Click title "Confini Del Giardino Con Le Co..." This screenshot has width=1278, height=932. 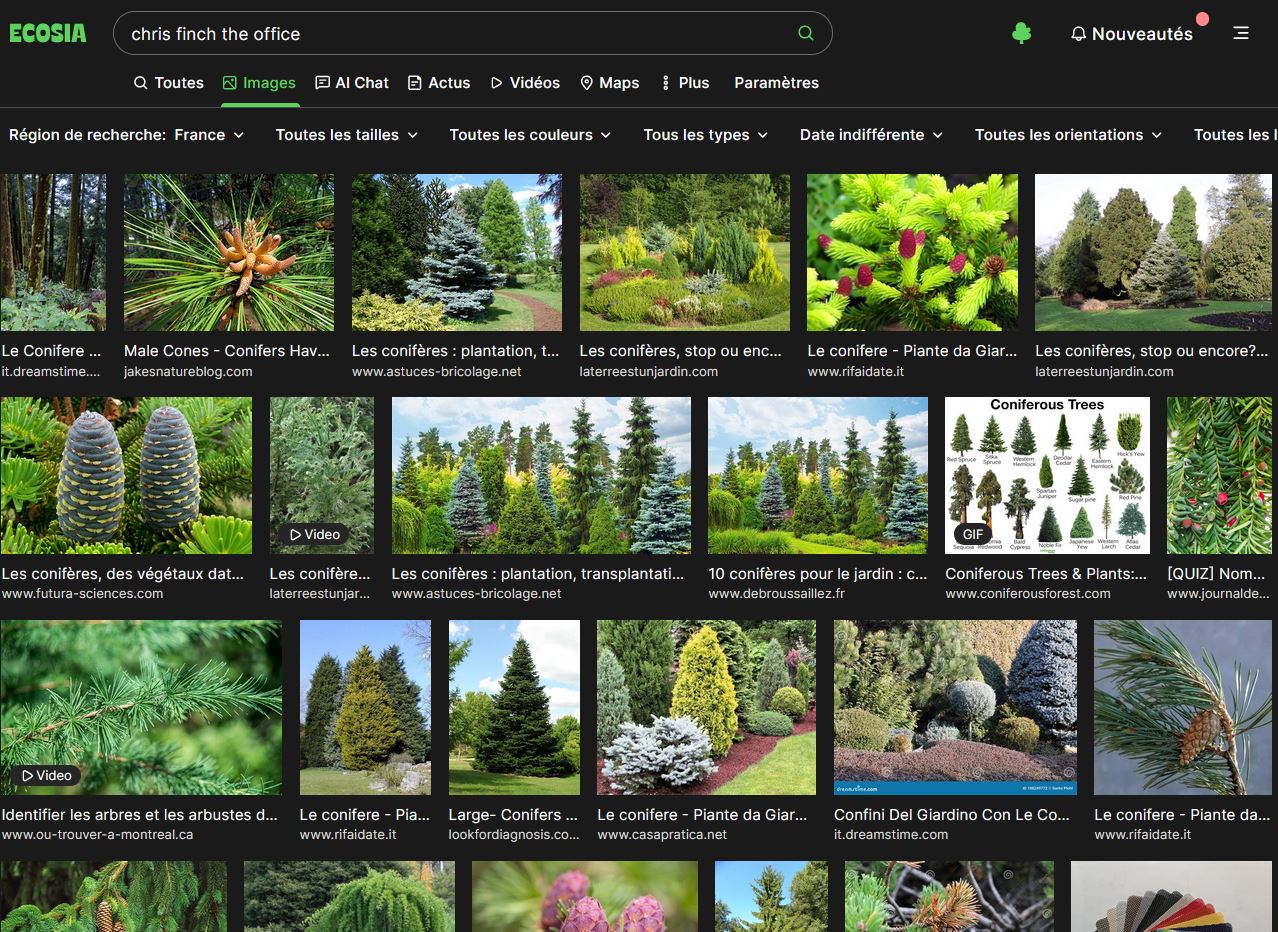(x=952, y=815)
